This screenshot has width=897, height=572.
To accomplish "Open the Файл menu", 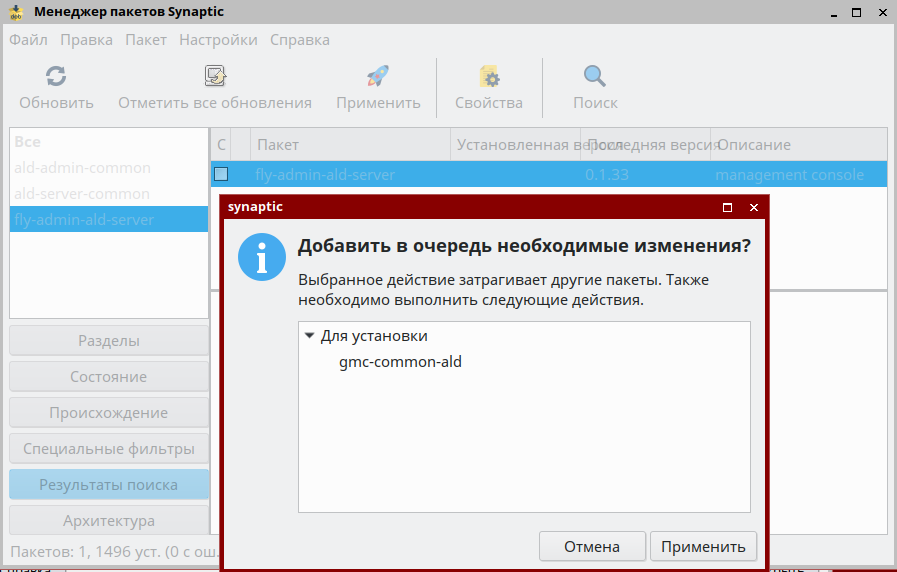I will [28, 40].
